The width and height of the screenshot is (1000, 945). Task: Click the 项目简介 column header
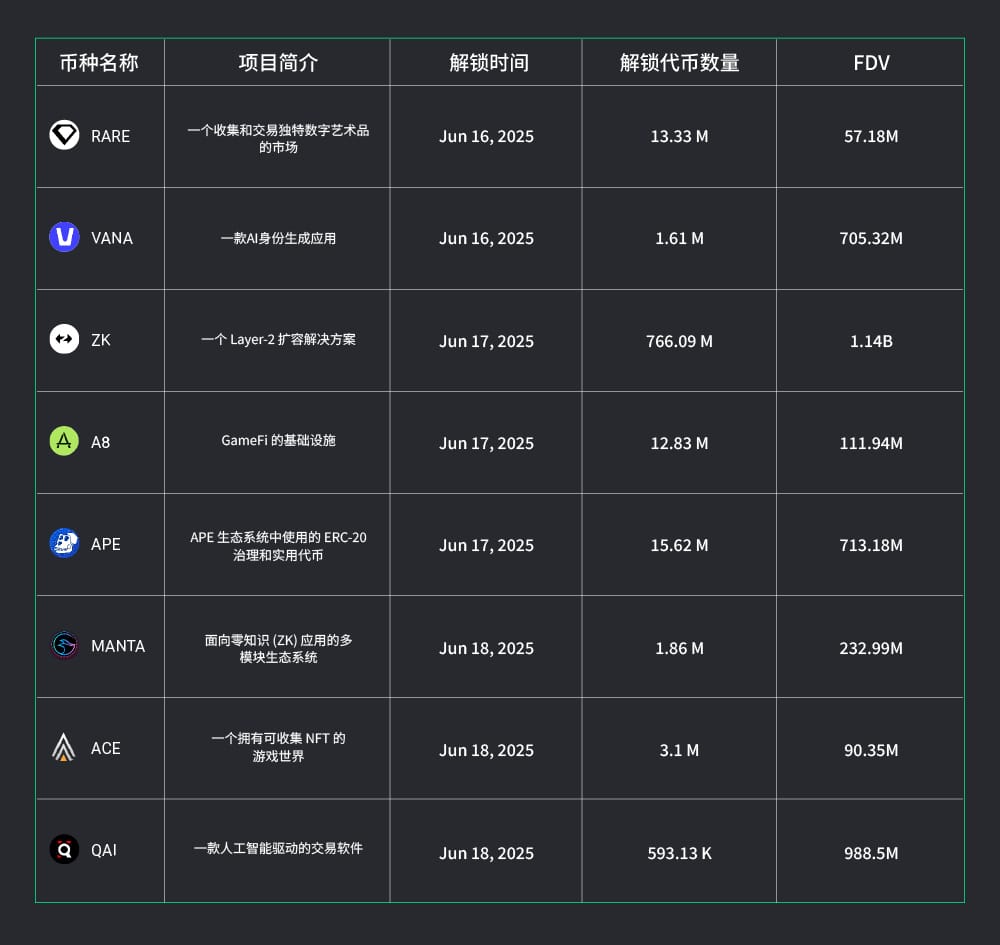click(278, 63)
